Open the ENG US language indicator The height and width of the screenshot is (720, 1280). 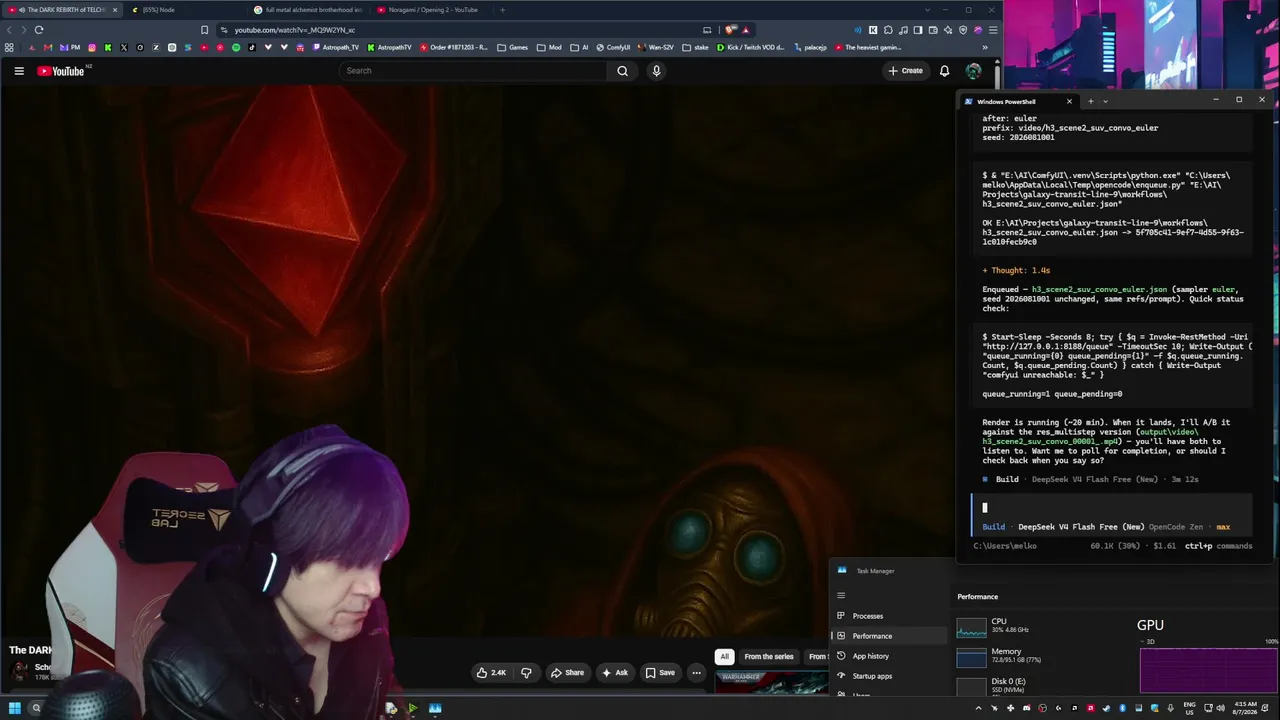(1189, 708)
